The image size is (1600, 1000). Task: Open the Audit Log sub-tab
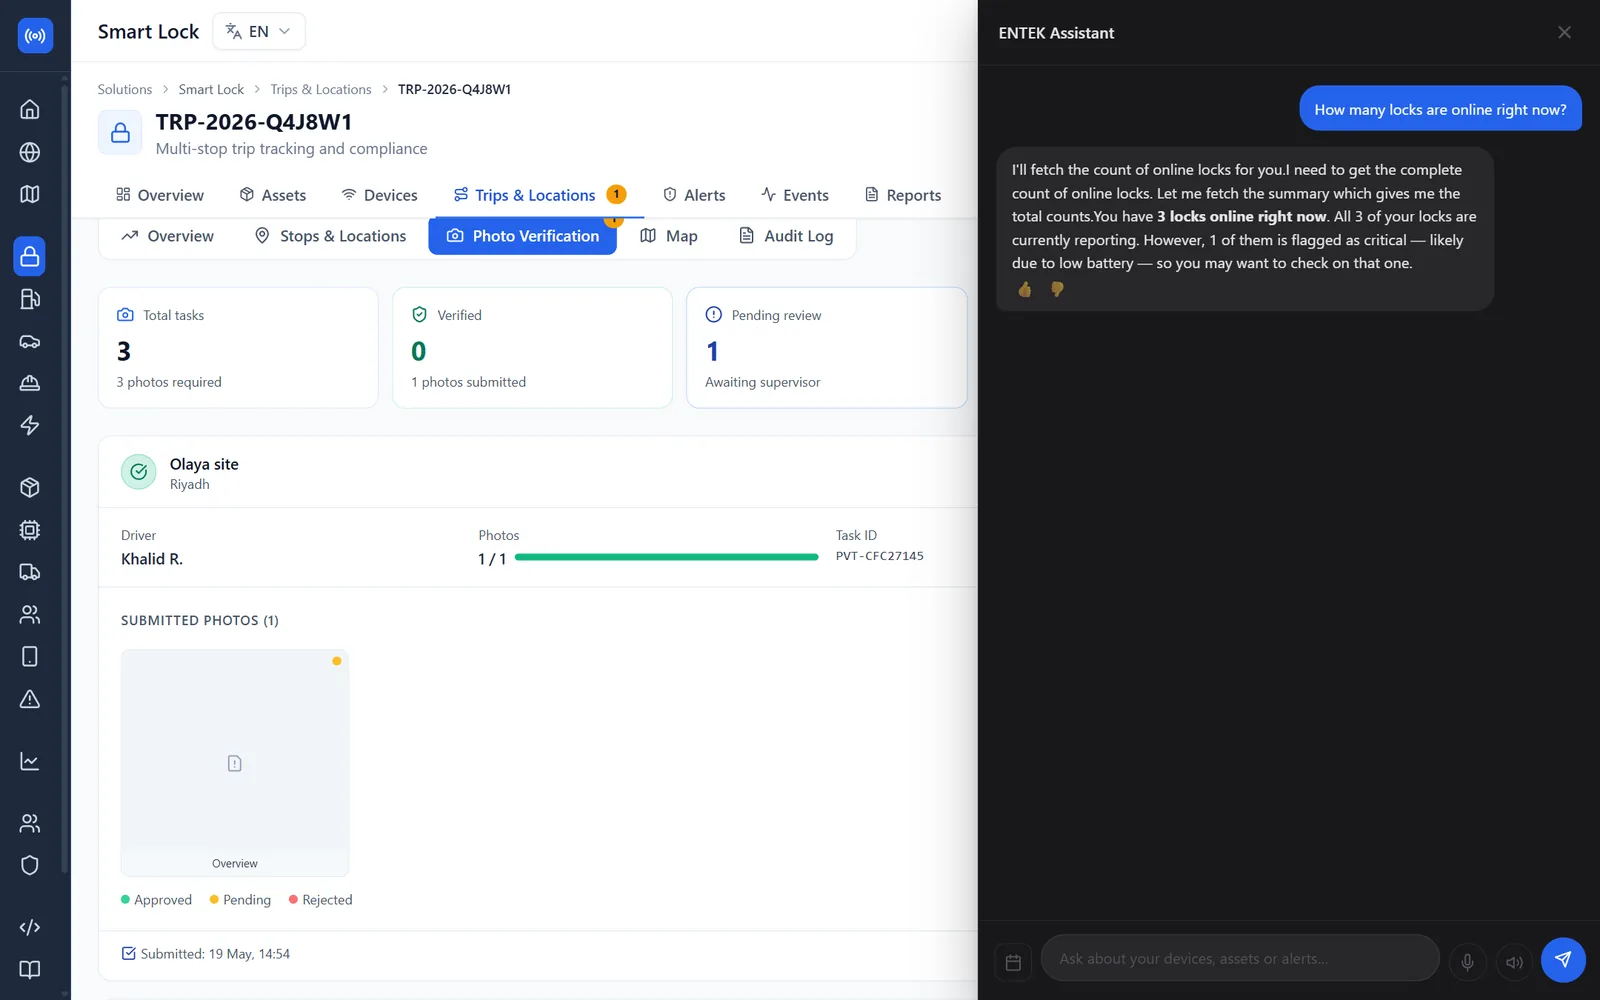[786, 236]
